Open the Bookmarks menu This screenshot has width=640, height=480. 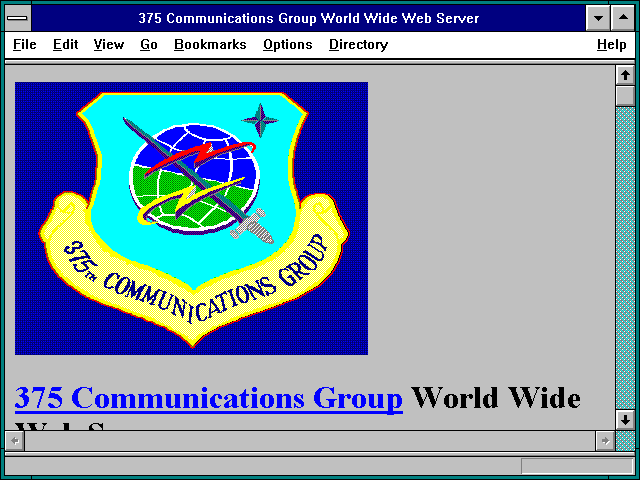pyautogui.click(x=210, y=44)
